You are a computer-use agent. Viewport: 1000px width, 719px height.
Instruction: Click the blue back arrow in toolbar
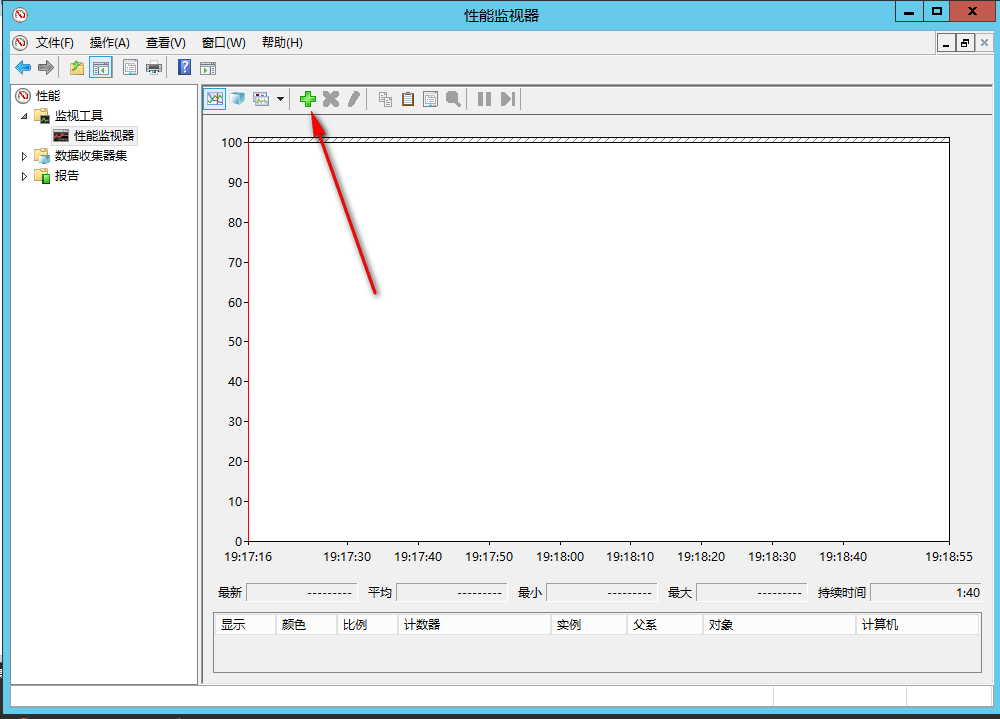(x=22, y=68)
